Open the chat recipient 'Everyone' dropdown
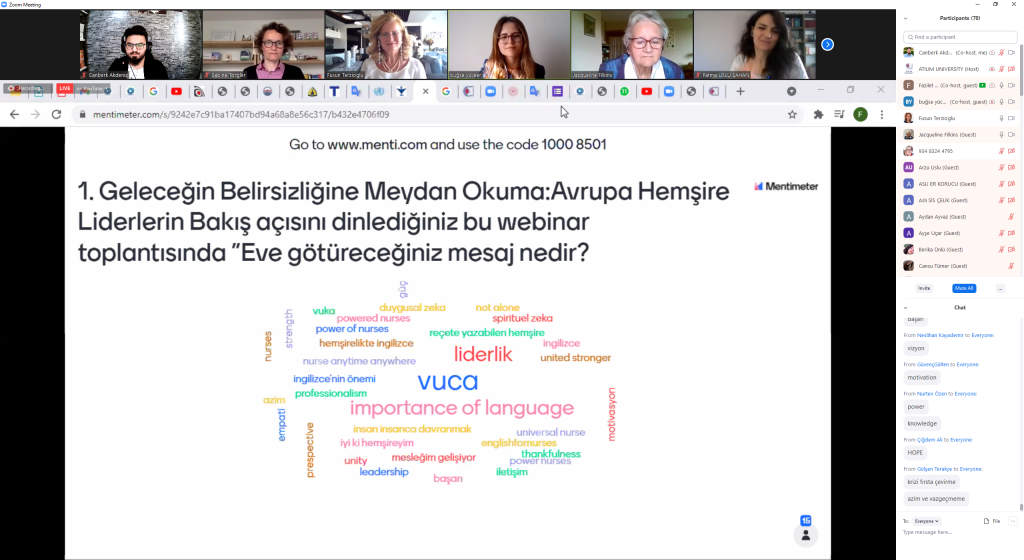Image resolution: width=1024 pixels, height=560 pixels. (927, 521)
